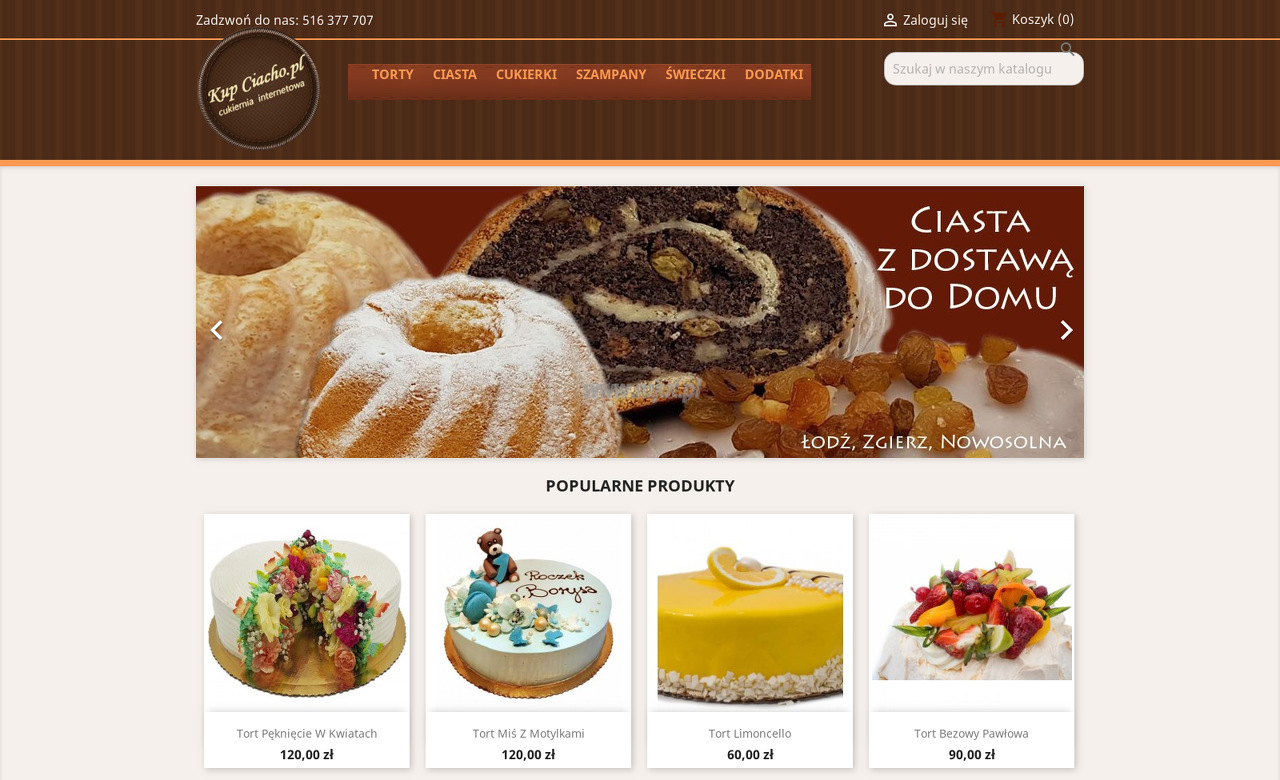Open the CIASTA menu category
Viewport: 1280px width, 780px height.
point(455,75)
